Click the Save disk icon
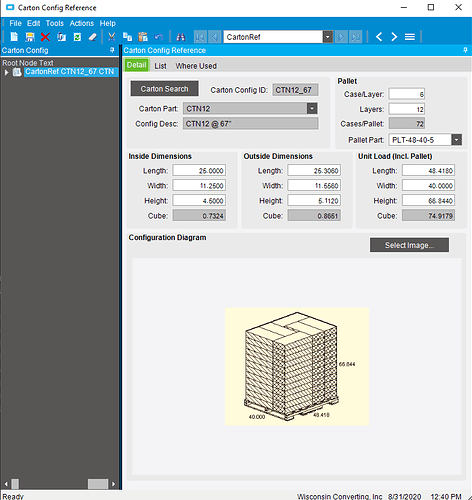The image size is (472, 500). 30,37
